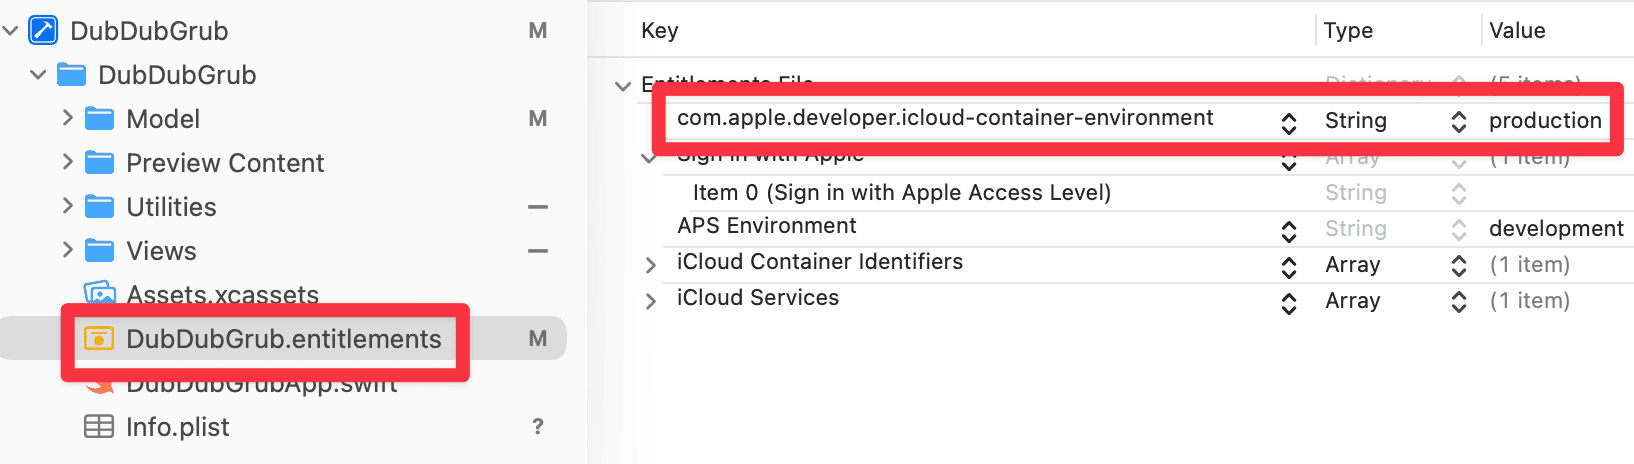1634x464 pixels.
Task: Select the Utilities folder icon
Action: (x=99, y=207)
